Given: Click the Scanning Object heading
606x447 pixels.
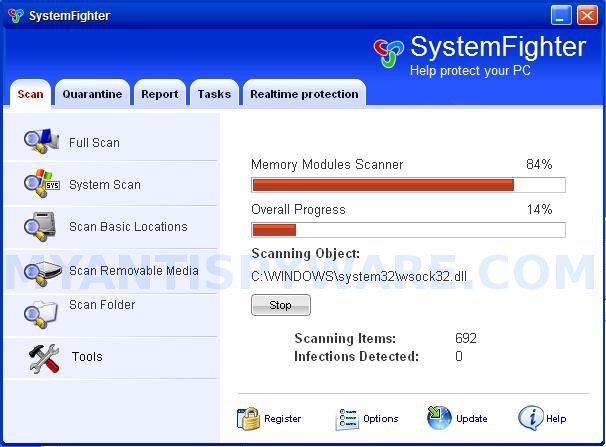Looking at the screenshot, I should point(306,253).
